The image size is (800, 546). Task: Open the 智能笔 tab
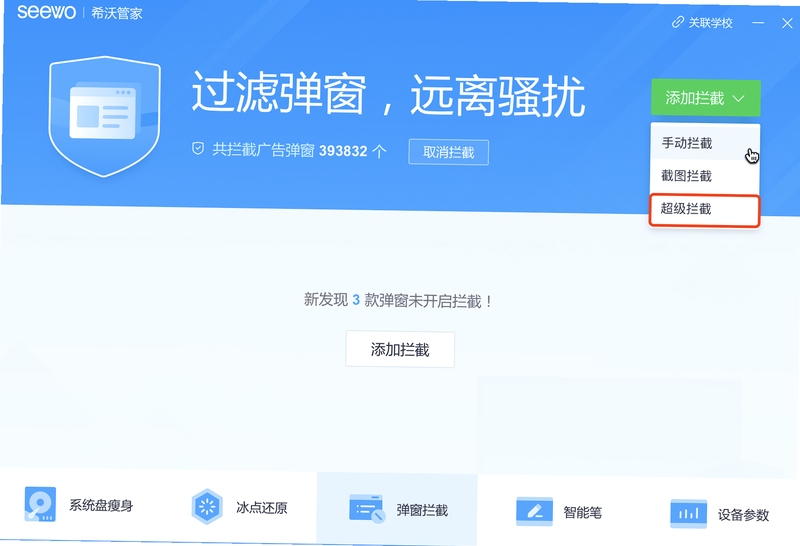[559, 511]
